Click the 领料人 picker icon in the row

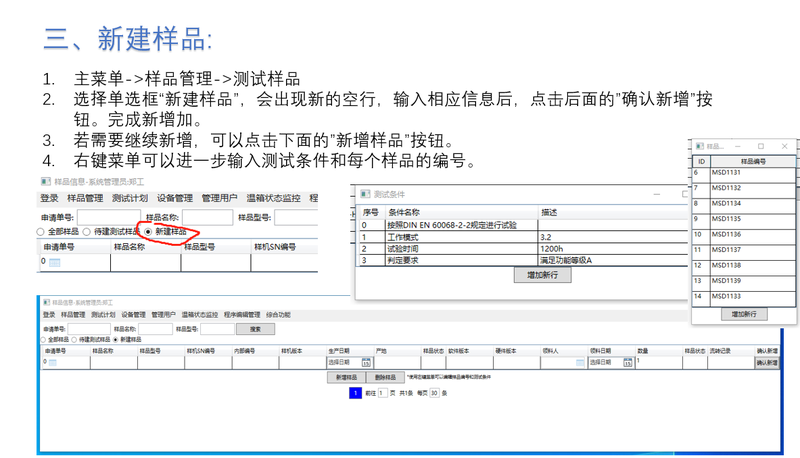(580, 363)
